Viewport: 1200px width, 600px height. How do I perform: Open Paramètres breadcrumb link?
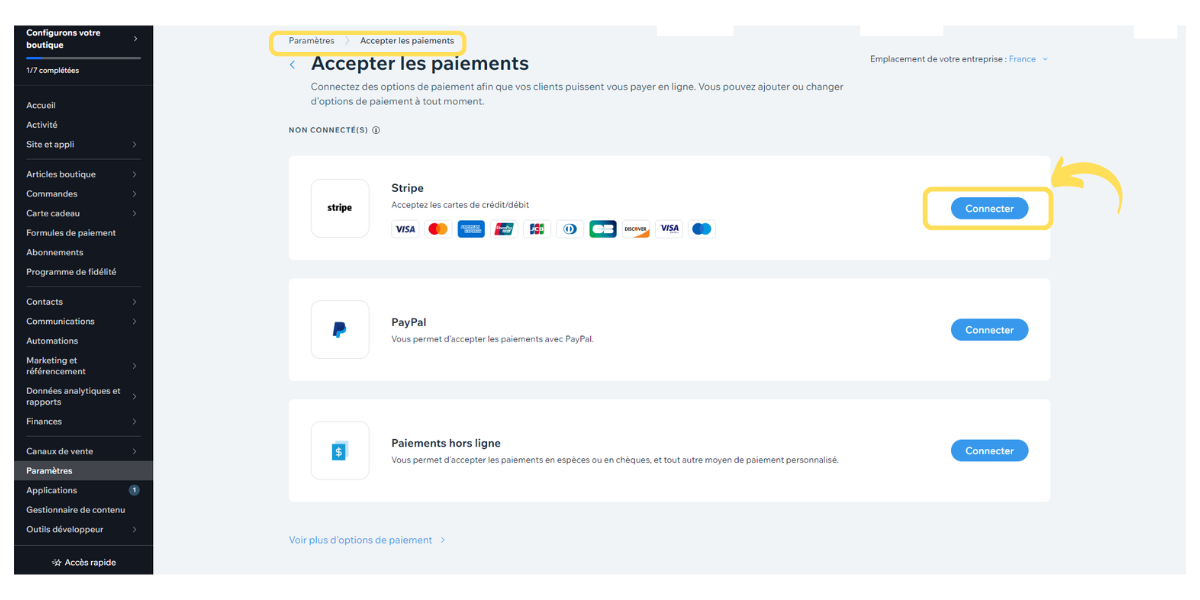coord(311,41)
